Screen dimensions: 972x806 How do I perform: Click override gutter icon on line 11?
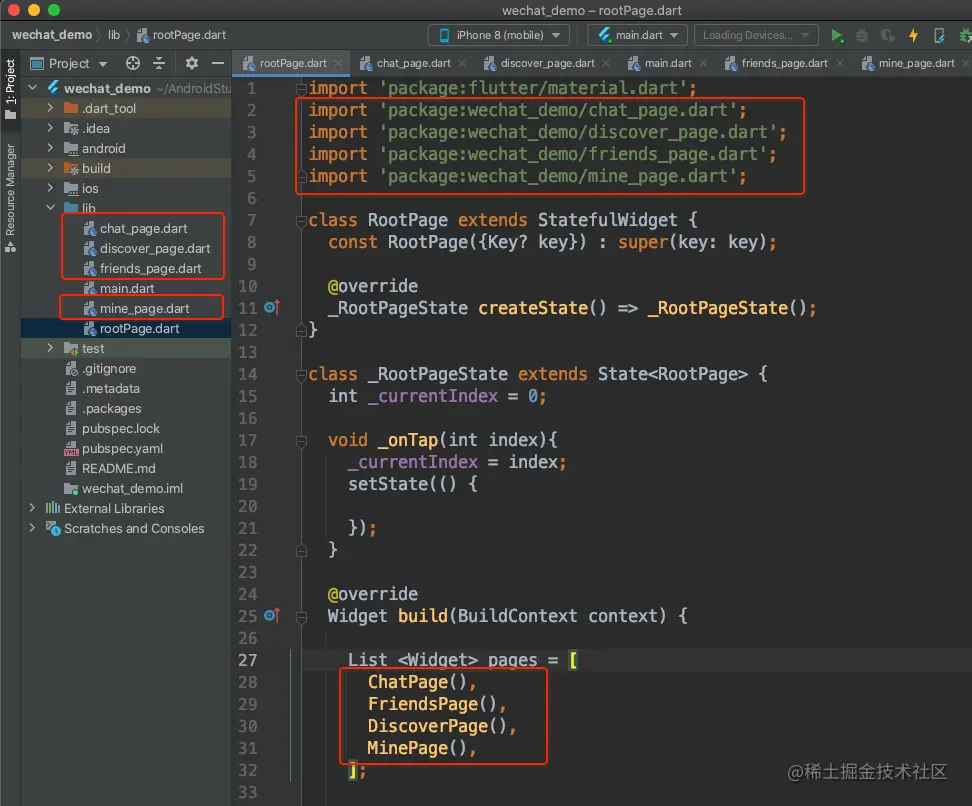pos(271,308)
